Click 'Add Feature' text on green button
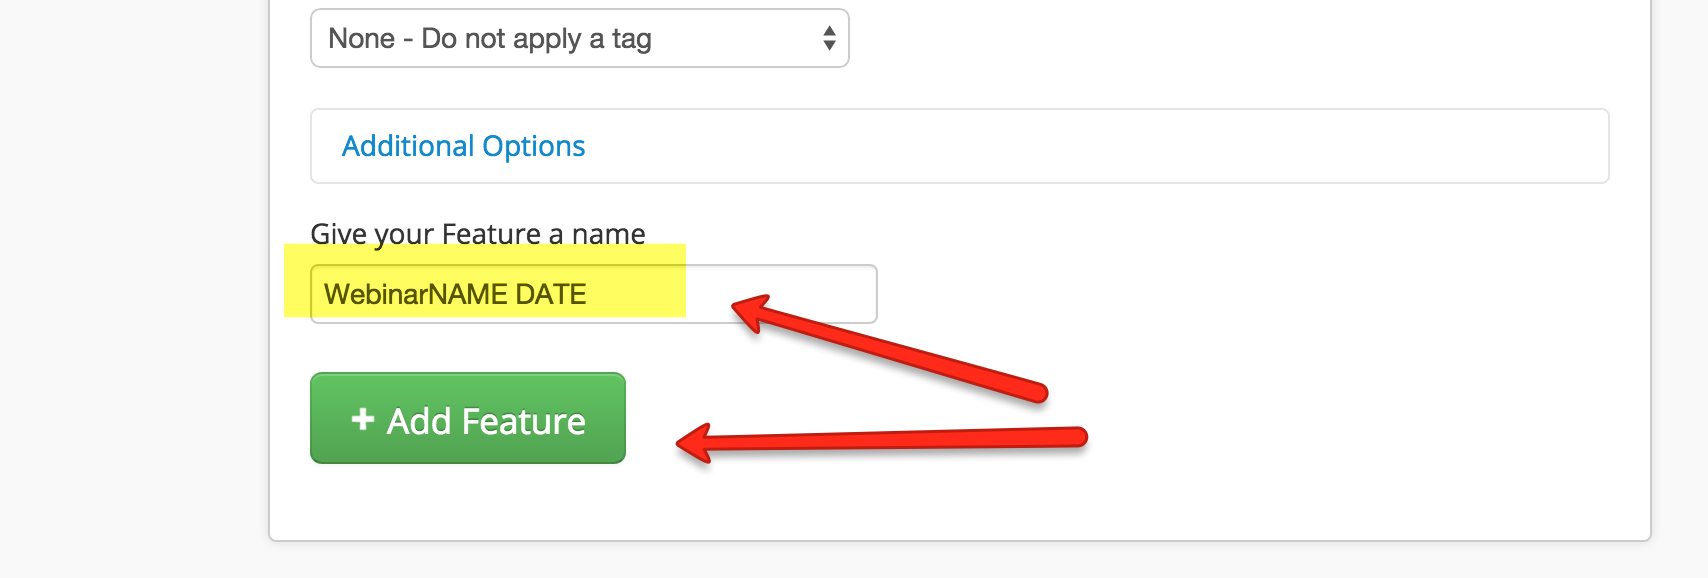The image size is (1708, 578). 486,421
